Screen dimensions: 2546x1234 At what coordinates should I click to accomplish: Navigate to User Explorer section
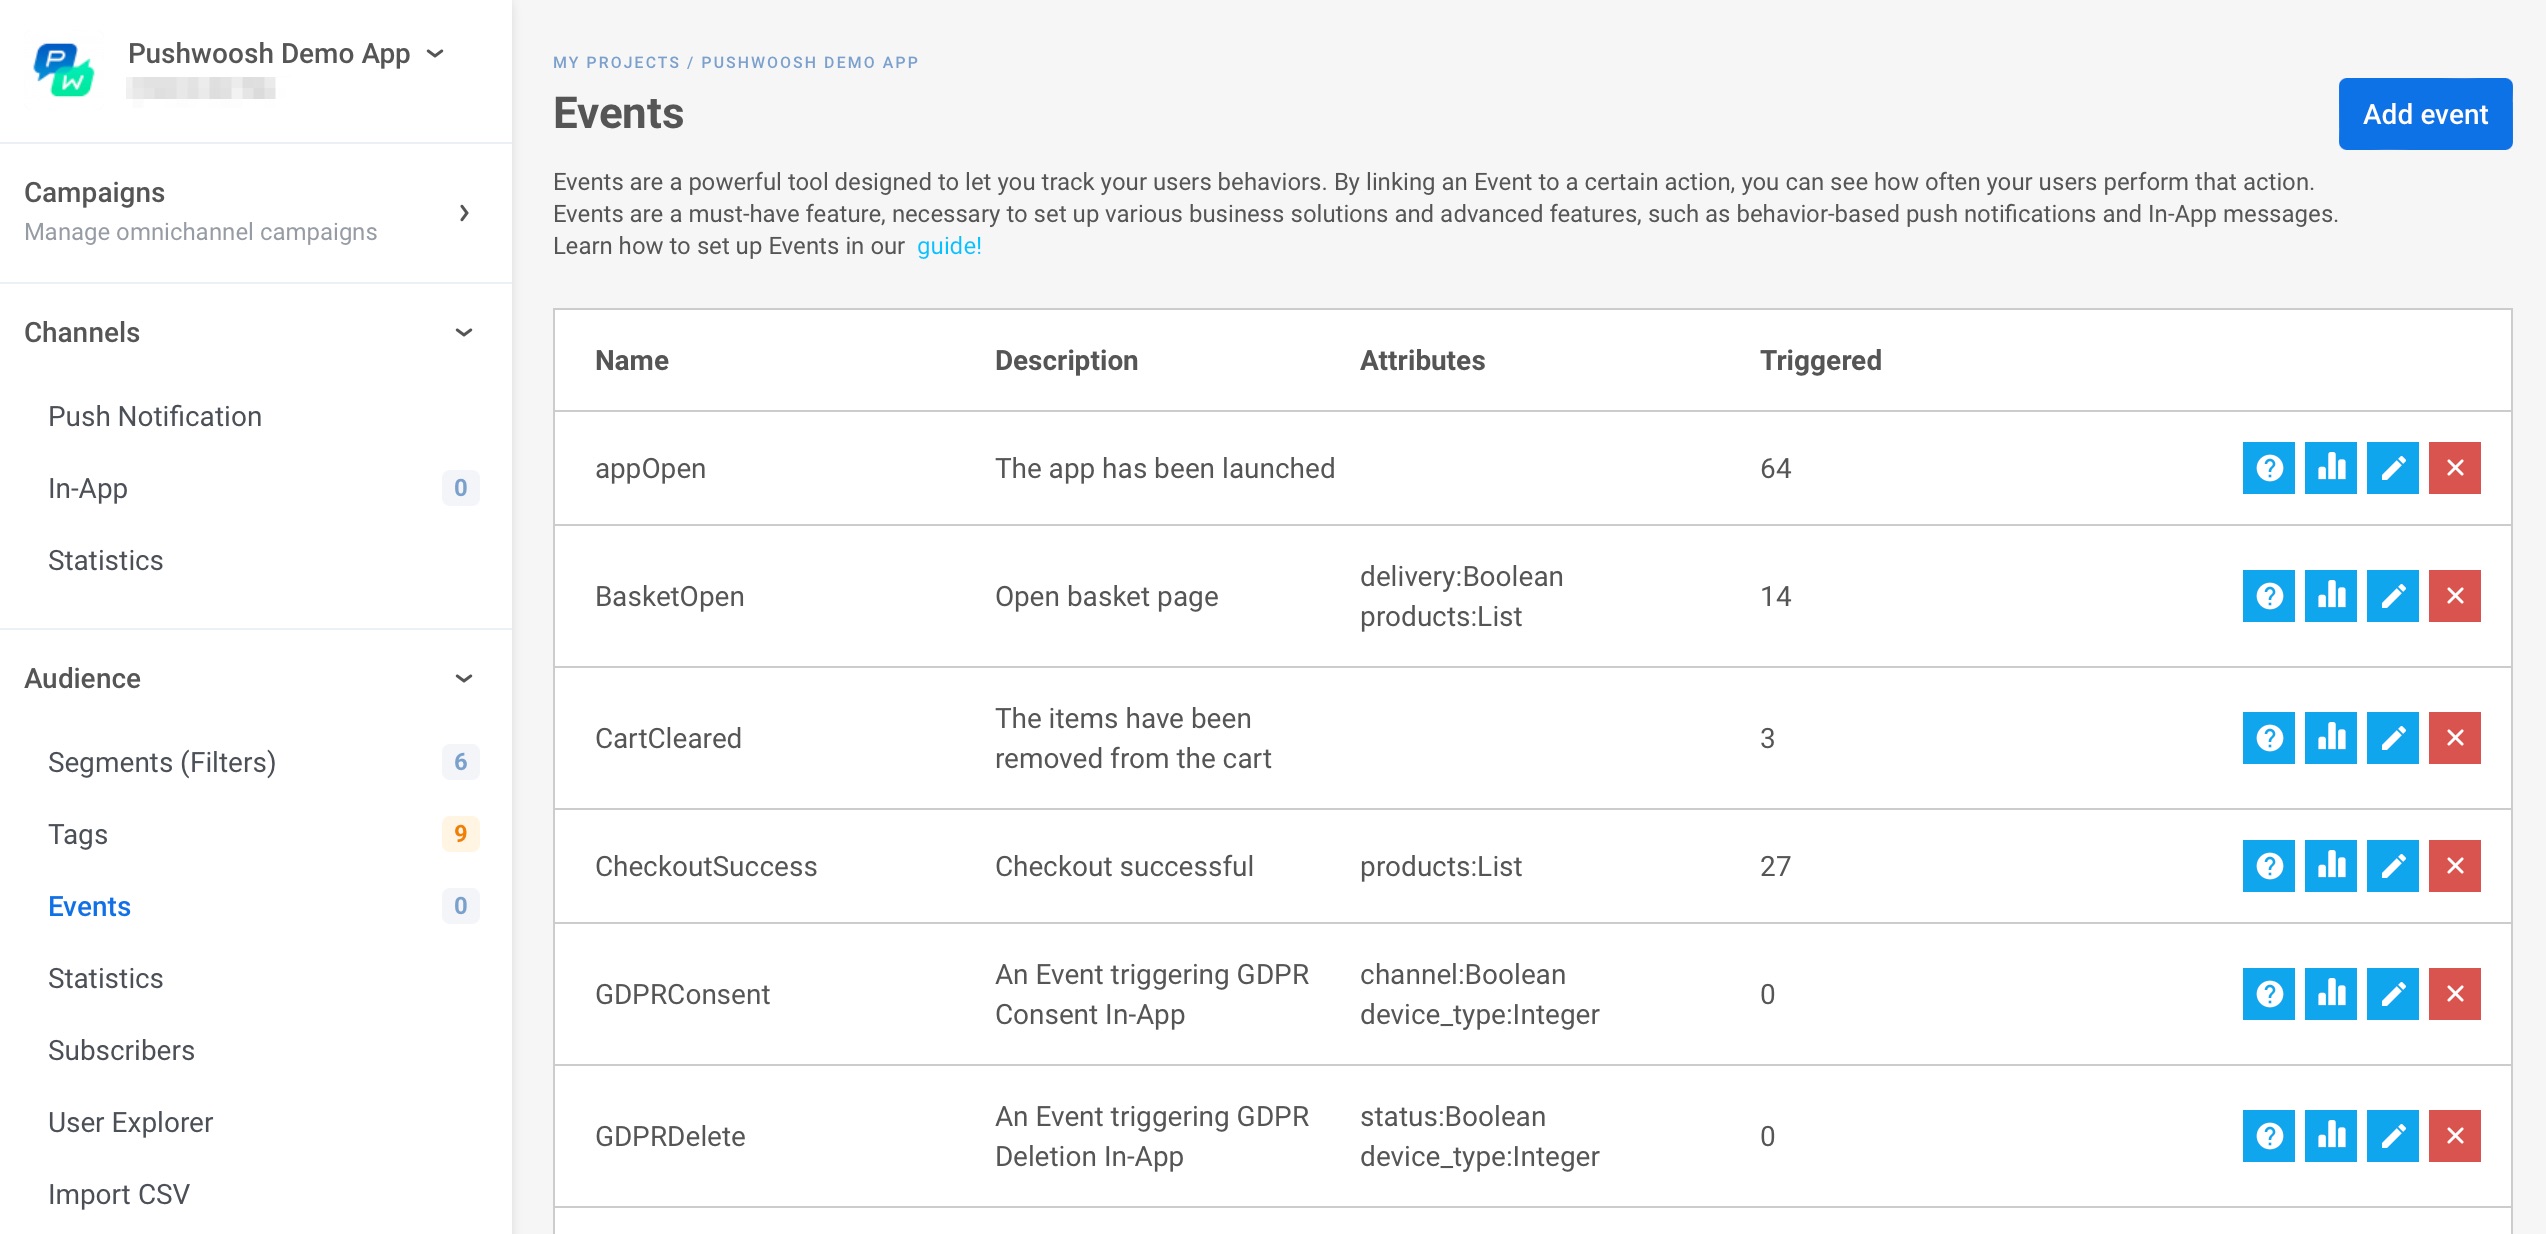(130, 1120)
